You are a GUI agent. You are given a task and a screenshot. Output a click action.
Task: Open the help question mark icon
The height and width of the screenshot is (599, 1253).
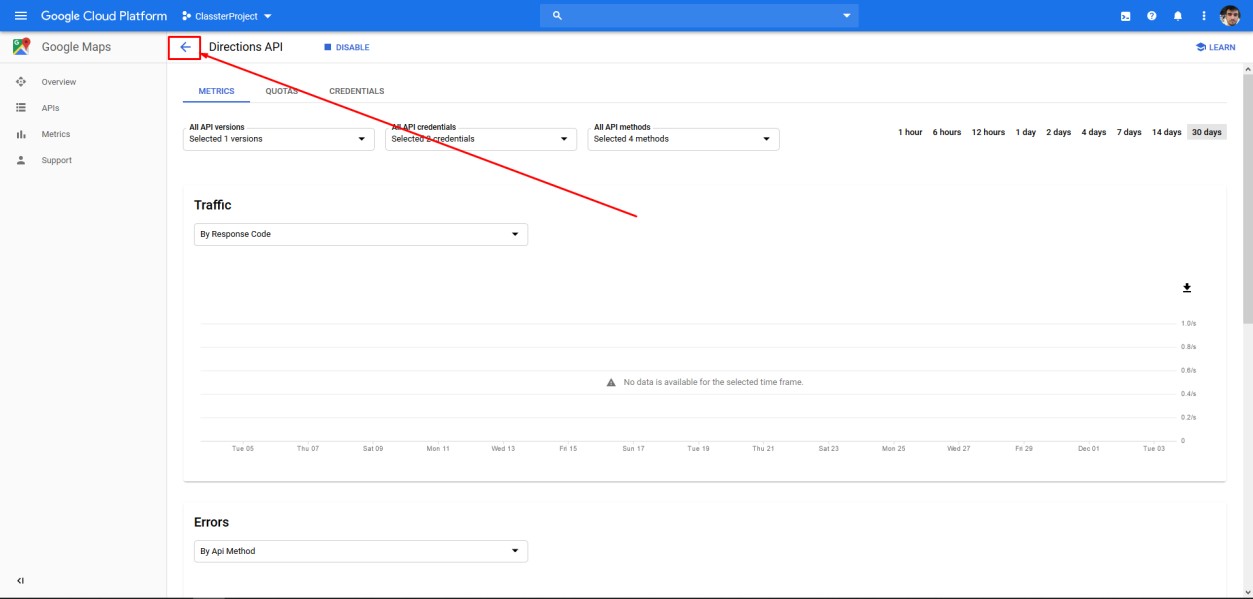pos(1151,16)
